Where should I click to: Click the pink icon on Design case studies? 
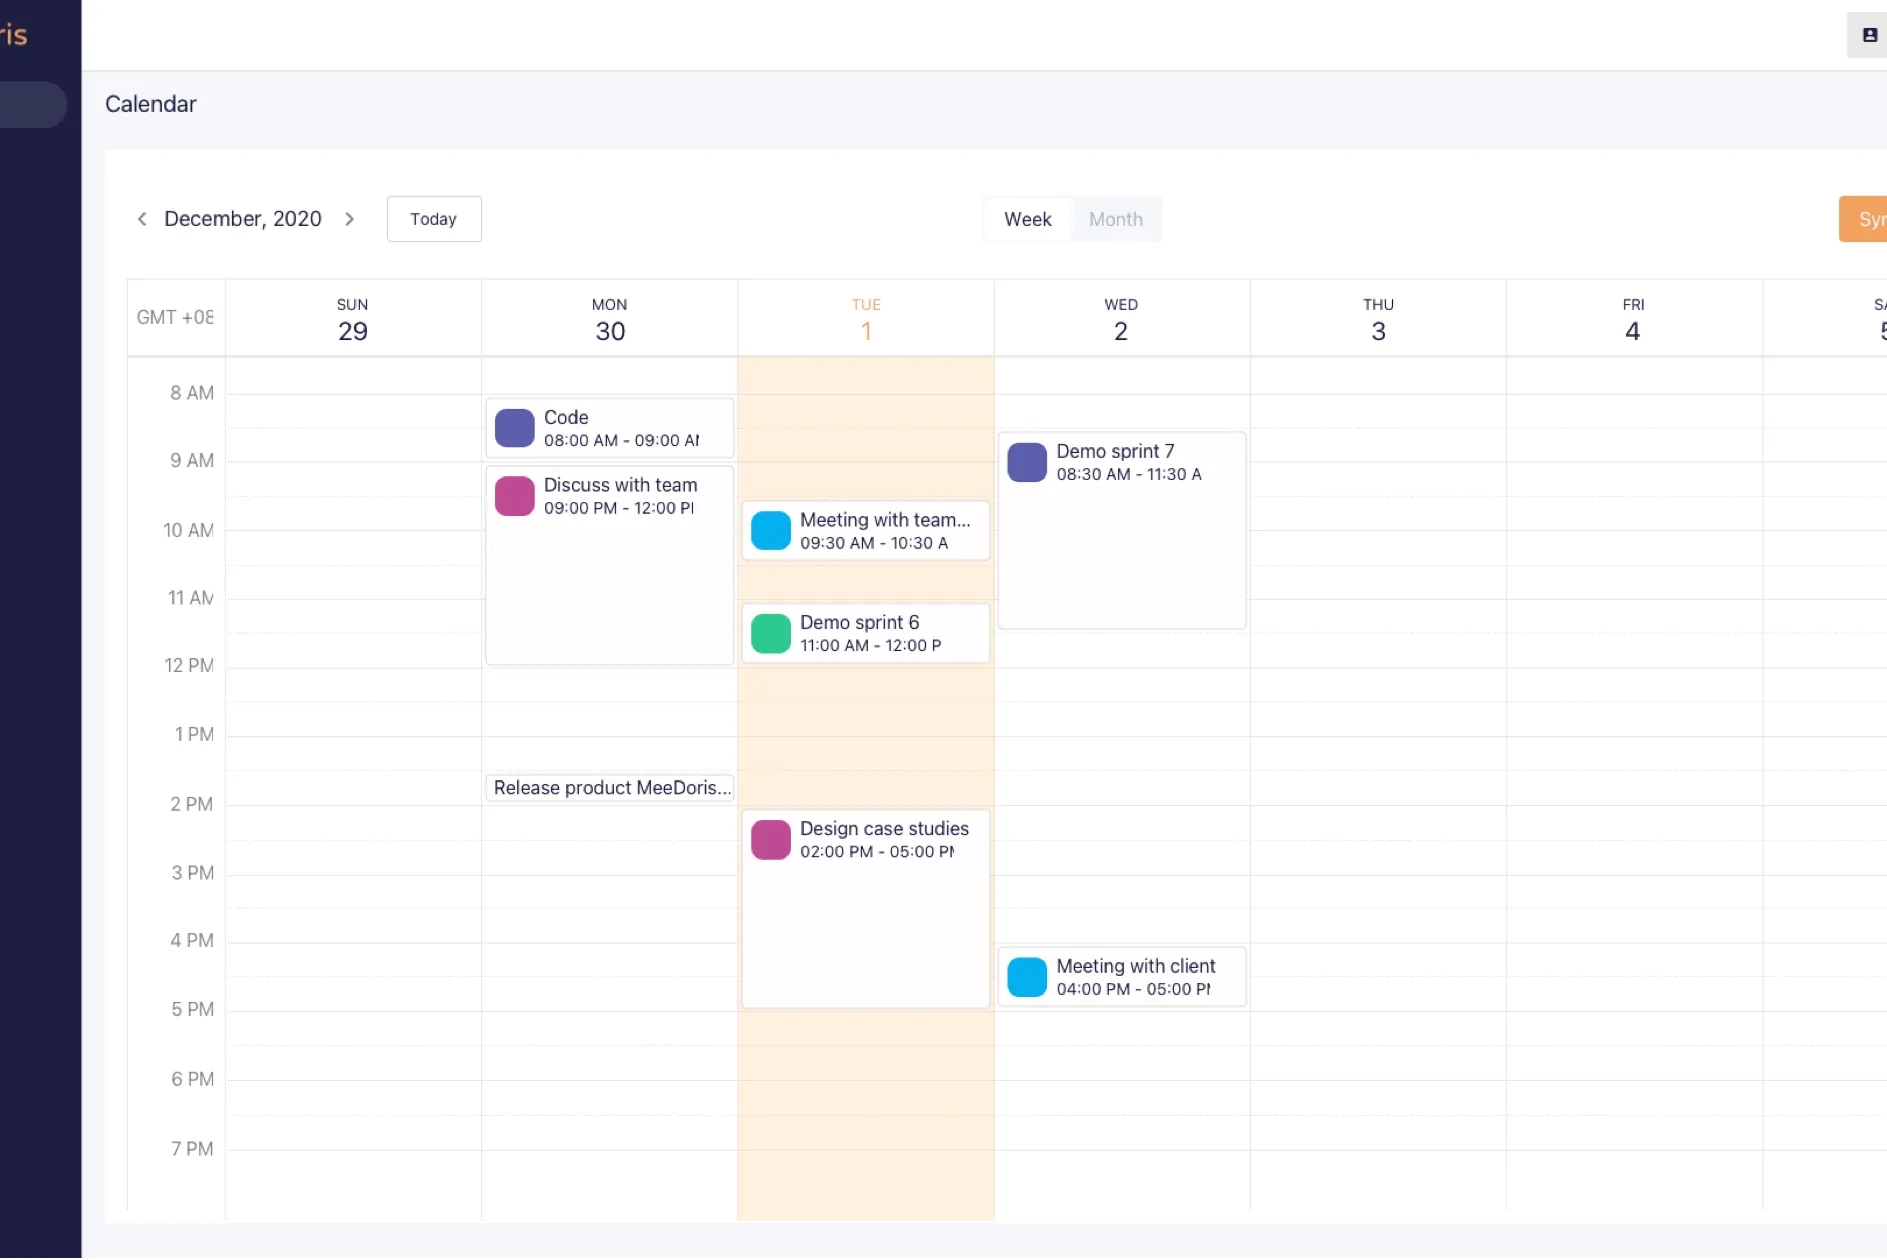(770, 840)
